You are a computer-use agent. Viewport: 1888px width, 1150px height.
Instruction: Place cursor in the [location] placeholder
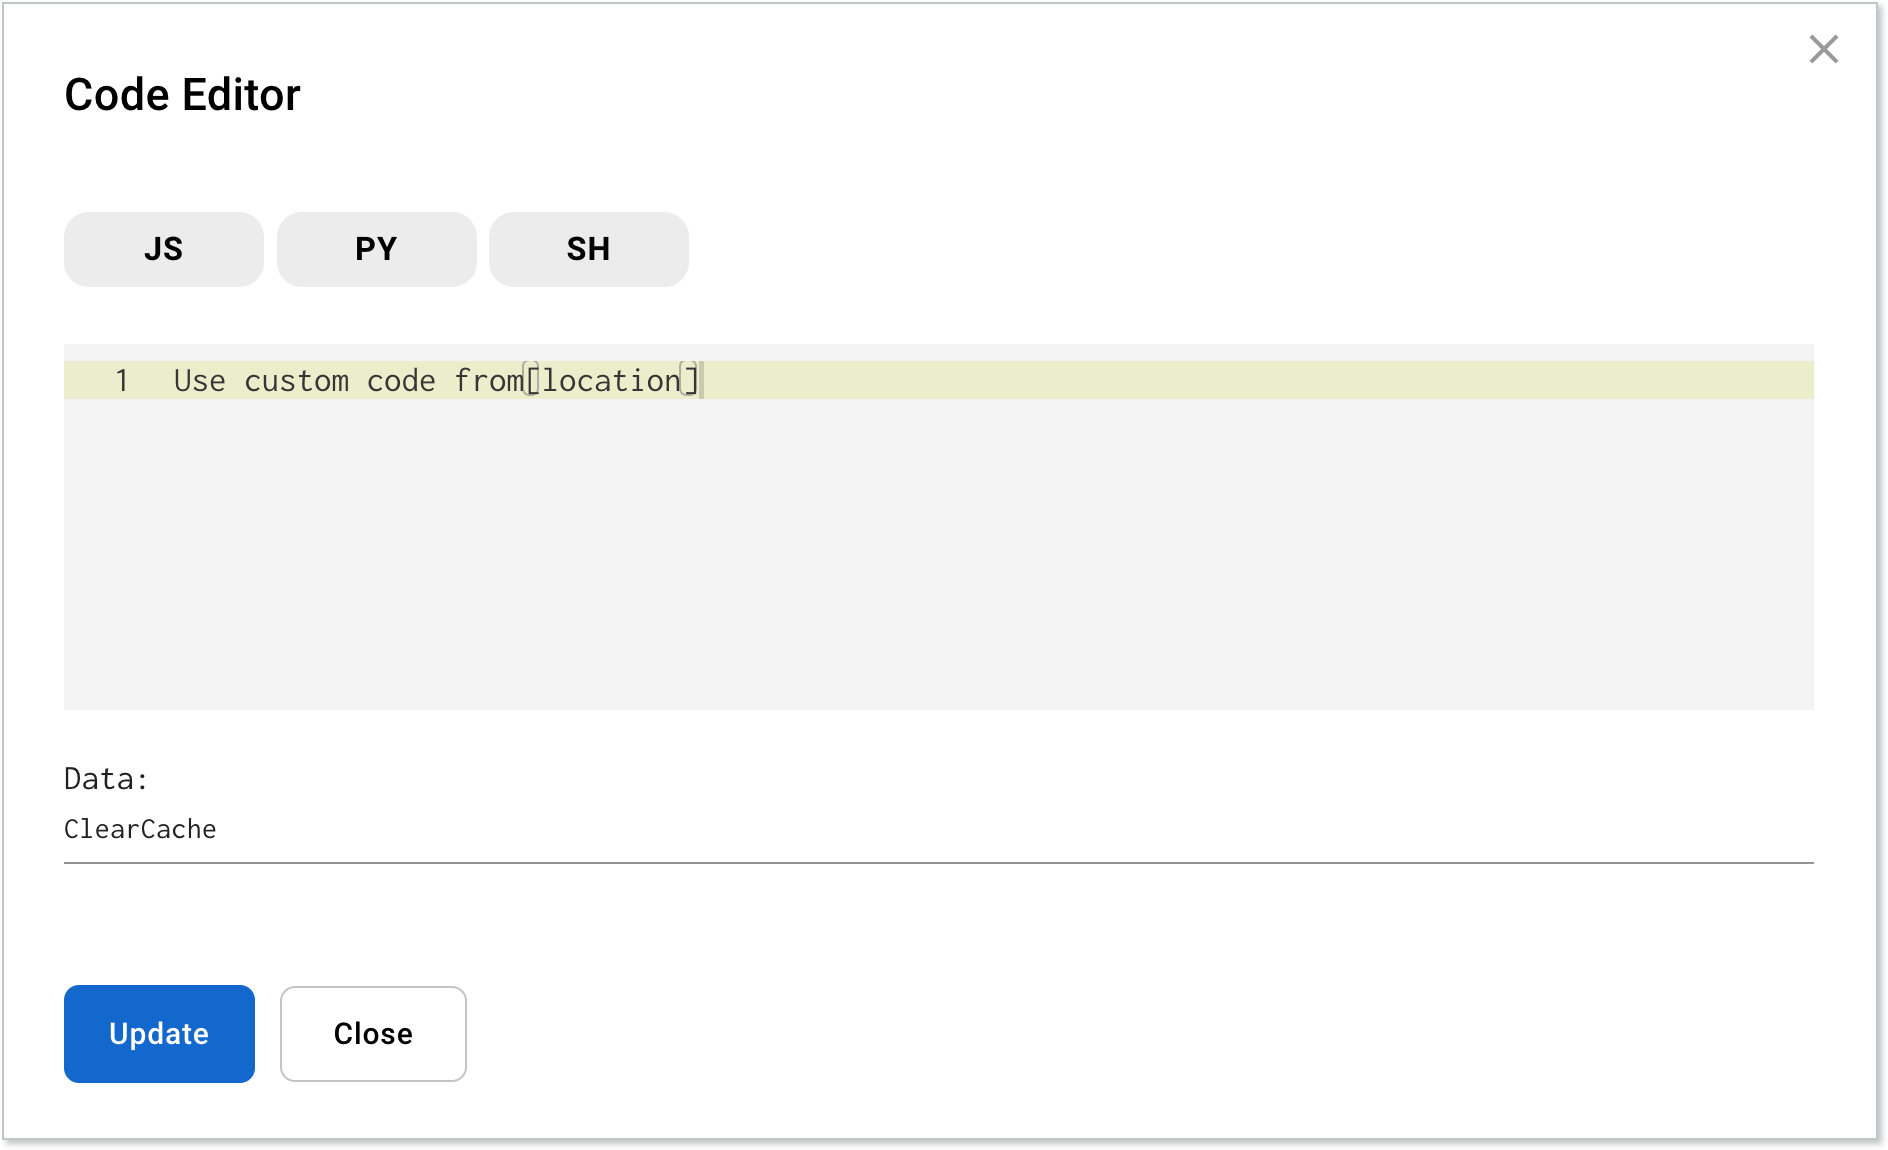[610, 380]
